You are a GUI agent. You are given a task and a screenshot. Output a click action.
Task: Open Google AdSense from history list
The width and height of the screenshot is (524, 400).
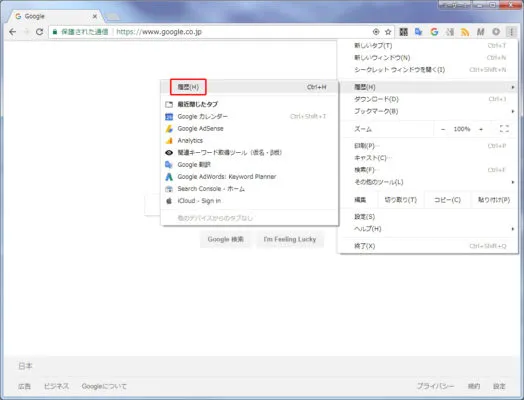pyautogui.click(x=249, y=128)
